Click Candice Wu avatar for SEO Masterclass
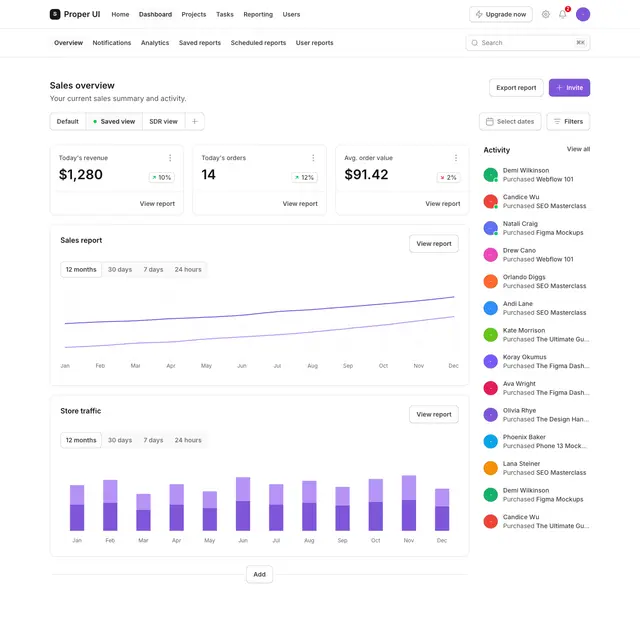Viewport: 640px width, 626px height. coord(490,201)
